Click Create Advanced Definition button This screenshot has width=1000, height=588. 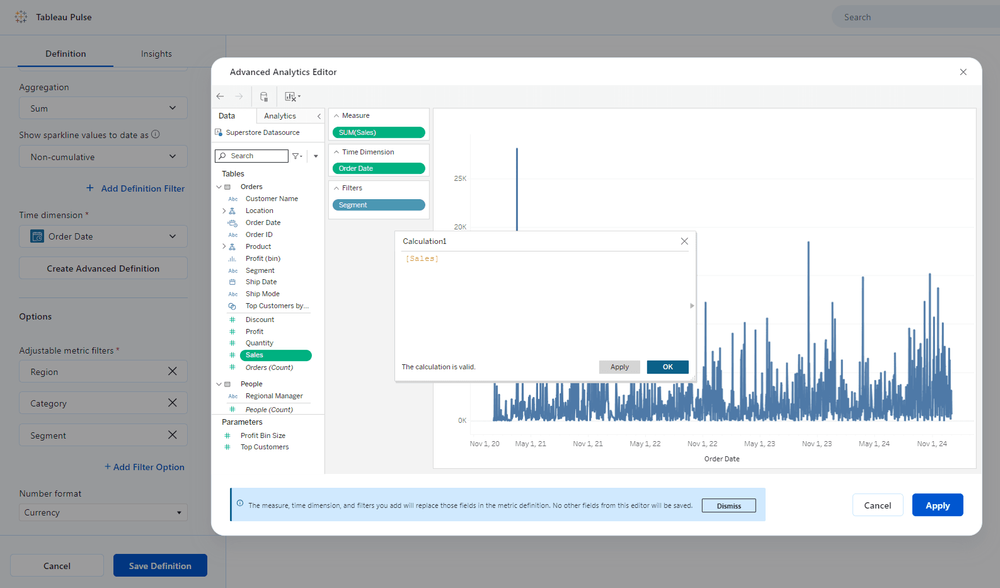[103, 268]
